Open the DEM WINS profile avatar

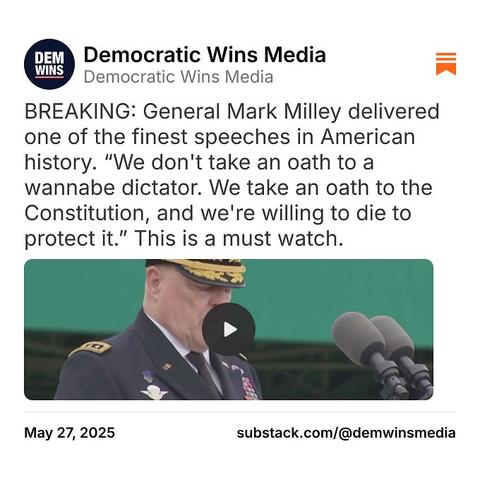(49, 64)
